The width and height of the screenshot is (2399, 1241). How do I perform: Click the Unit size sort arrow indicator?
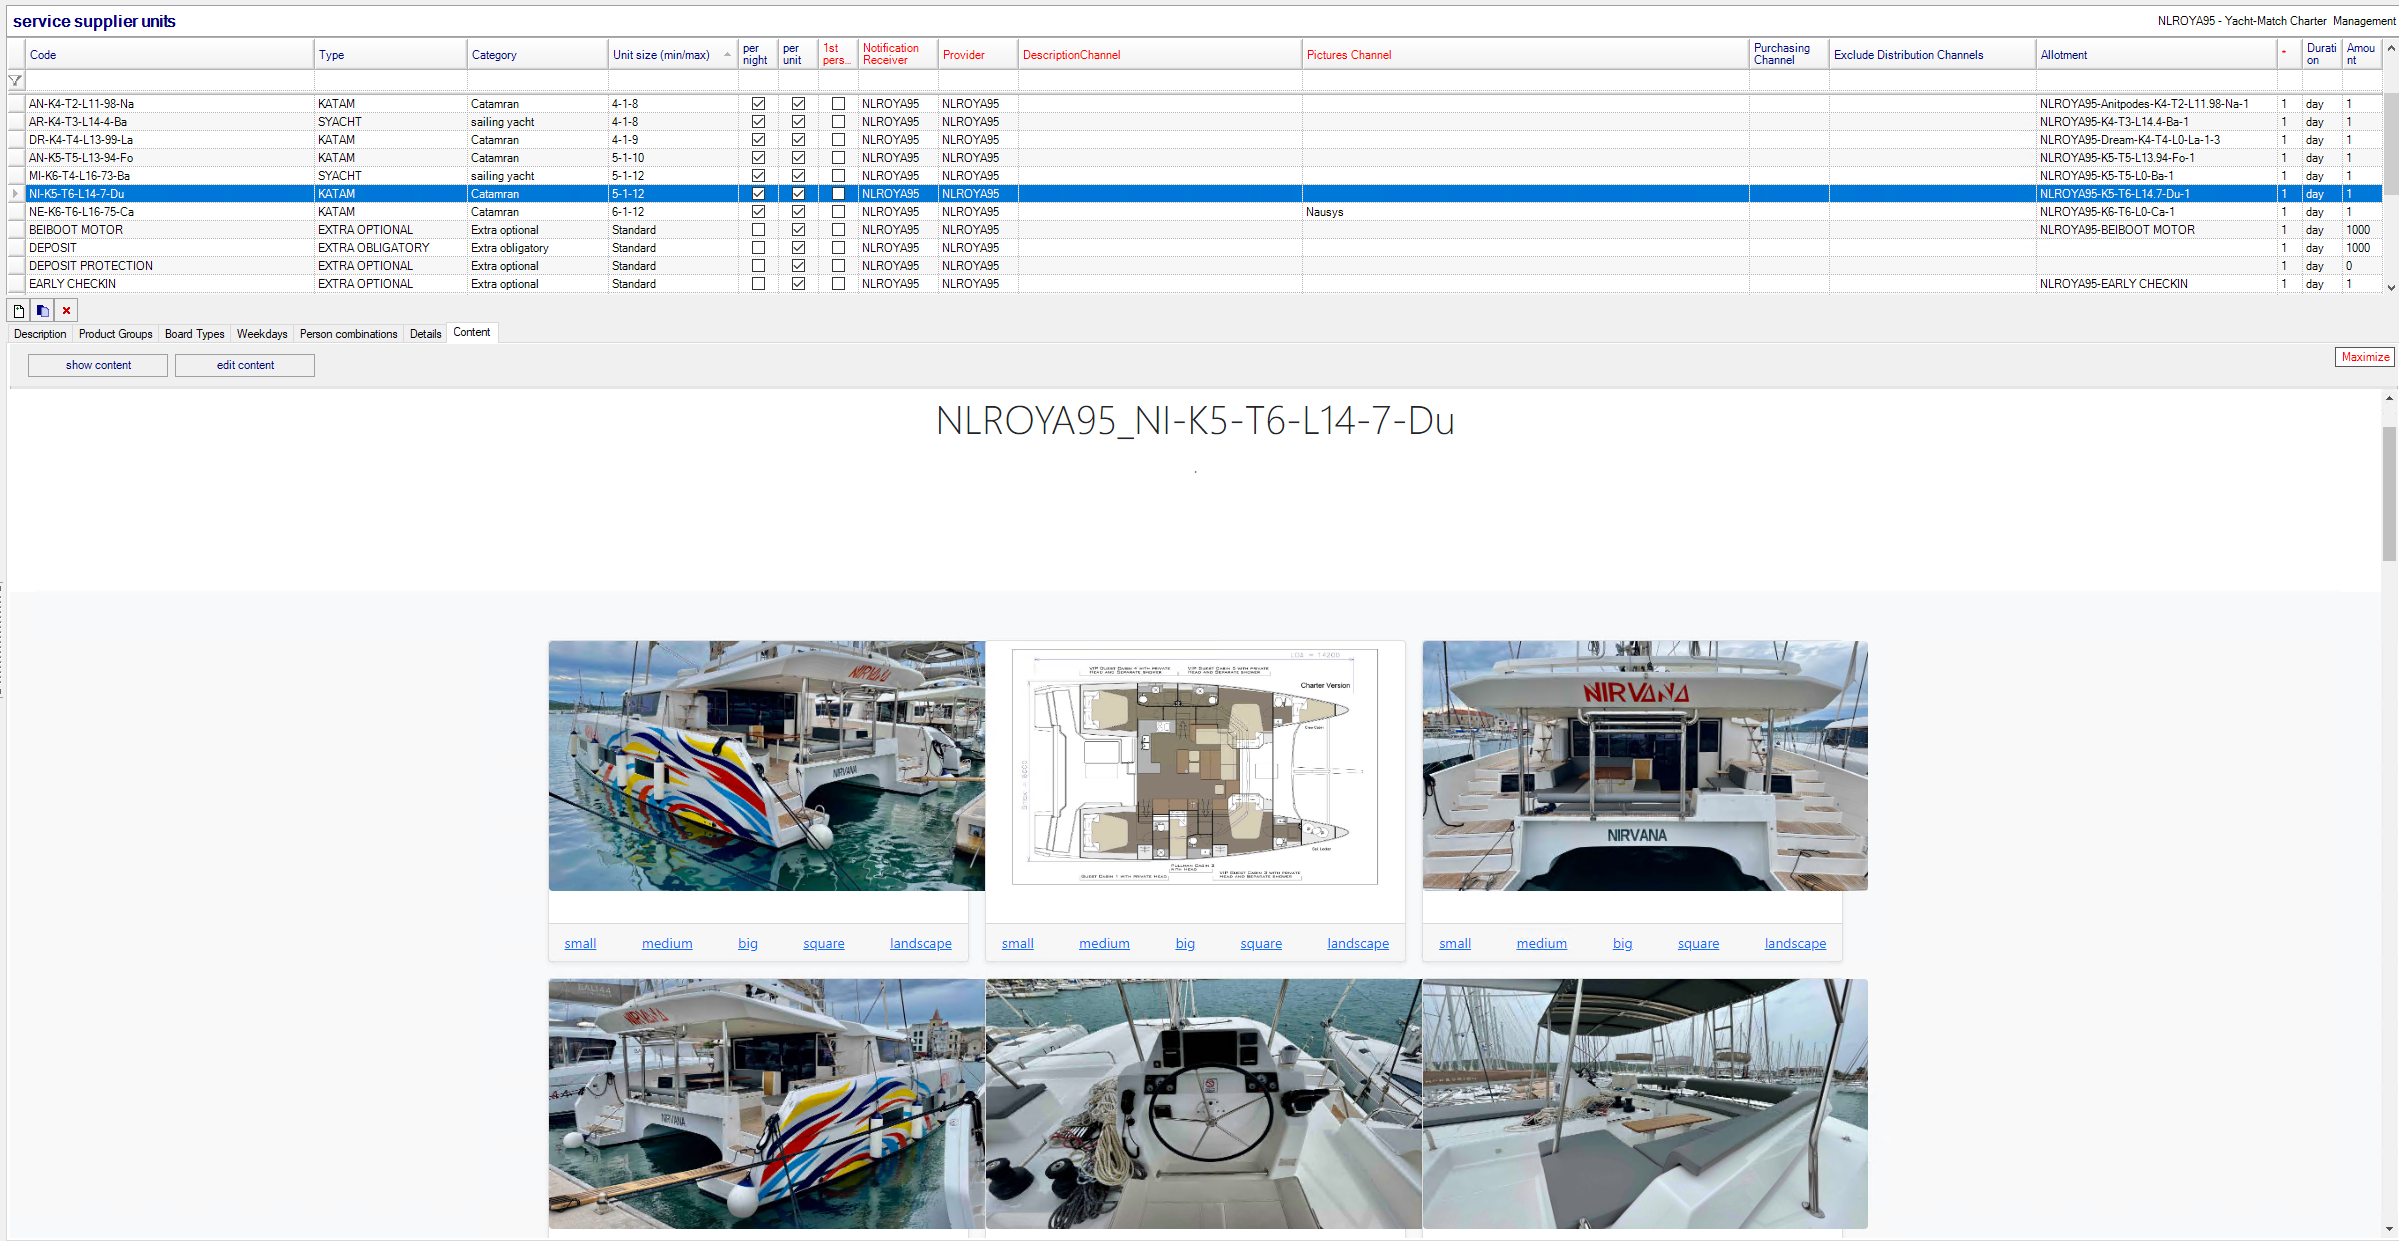tap(727, 55)
